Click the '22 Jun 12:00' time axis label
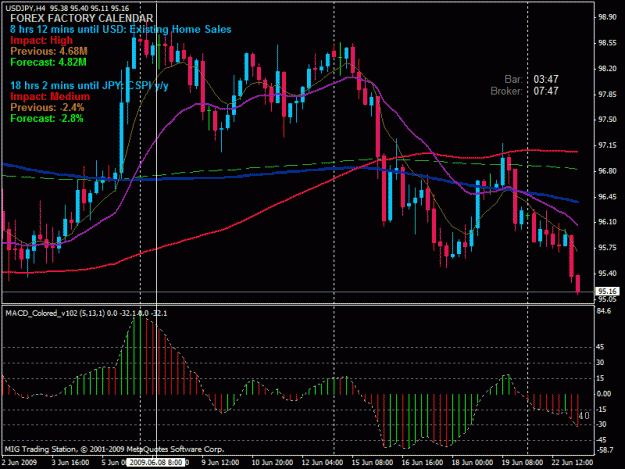Viewport: 625px width, 469px height. (572, 463)
